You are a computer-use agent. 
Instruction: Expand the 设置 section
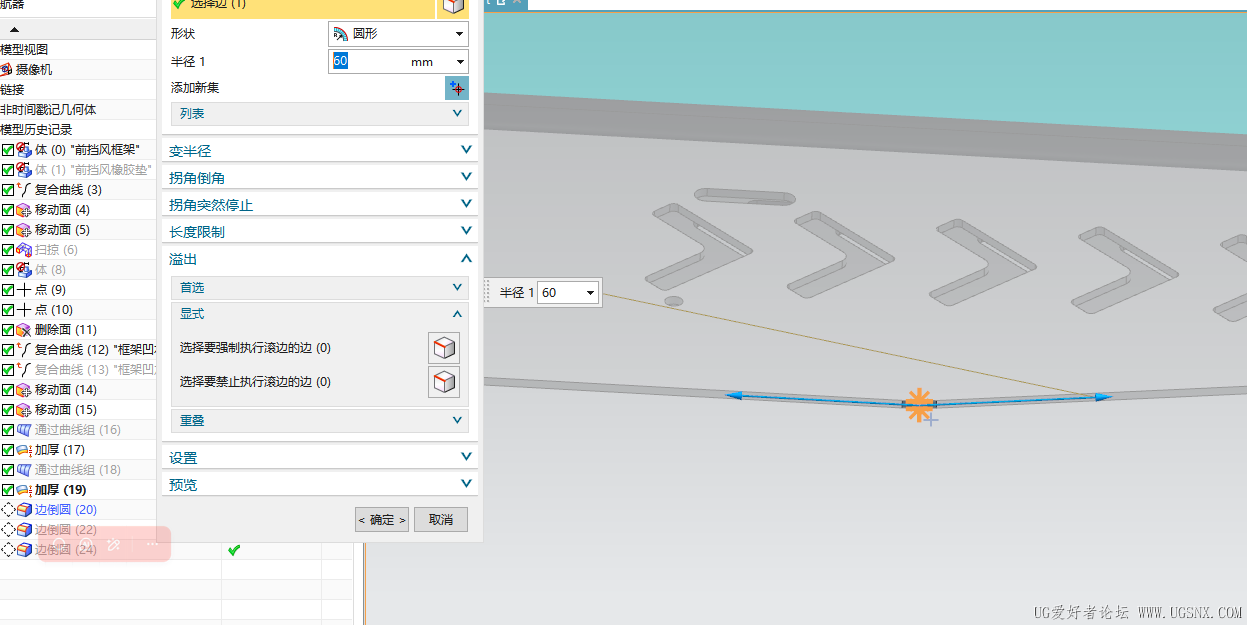319,458
